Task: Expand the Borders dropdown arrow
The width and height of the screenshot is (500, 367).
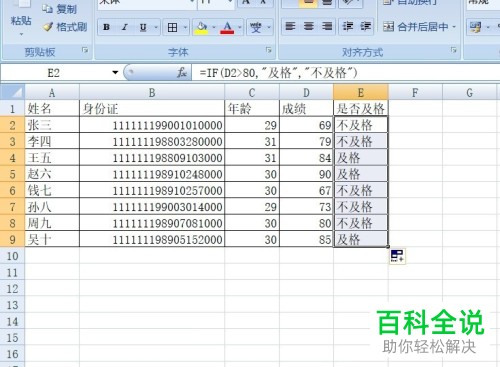Action: click(x=185, y=27)
